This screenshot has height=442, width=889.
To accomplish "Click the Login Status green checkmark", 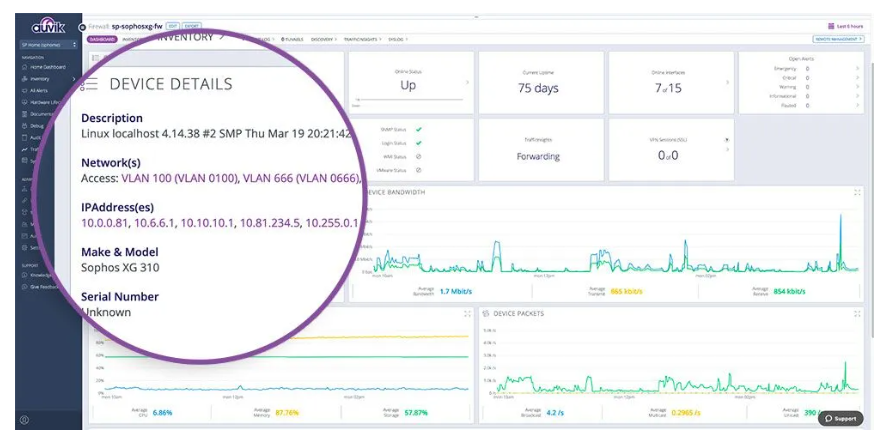I will point(418,143).
